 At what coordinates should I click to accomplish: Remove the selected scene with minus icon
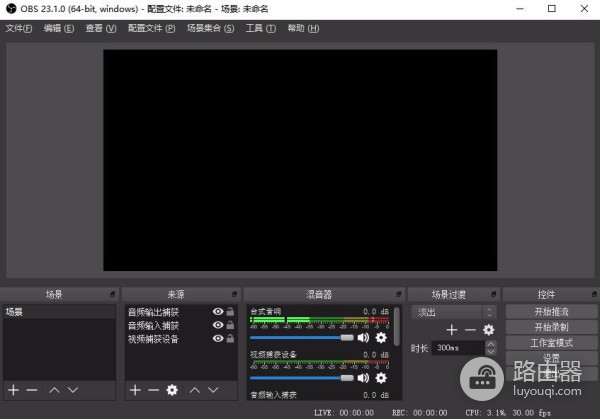click(32, 390)
